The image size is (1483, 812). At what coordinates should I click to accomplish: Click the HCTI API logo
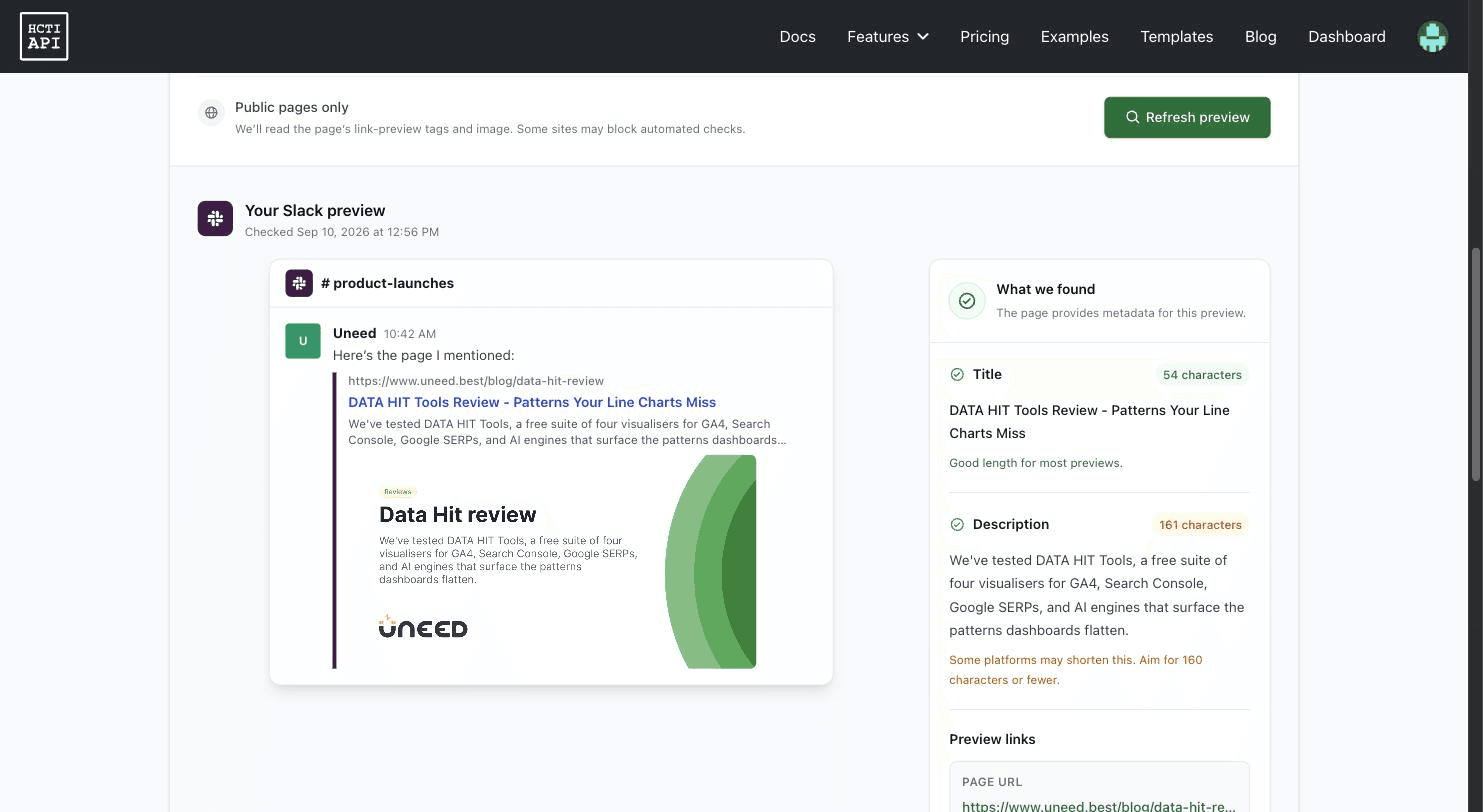[x=44, y=36]
